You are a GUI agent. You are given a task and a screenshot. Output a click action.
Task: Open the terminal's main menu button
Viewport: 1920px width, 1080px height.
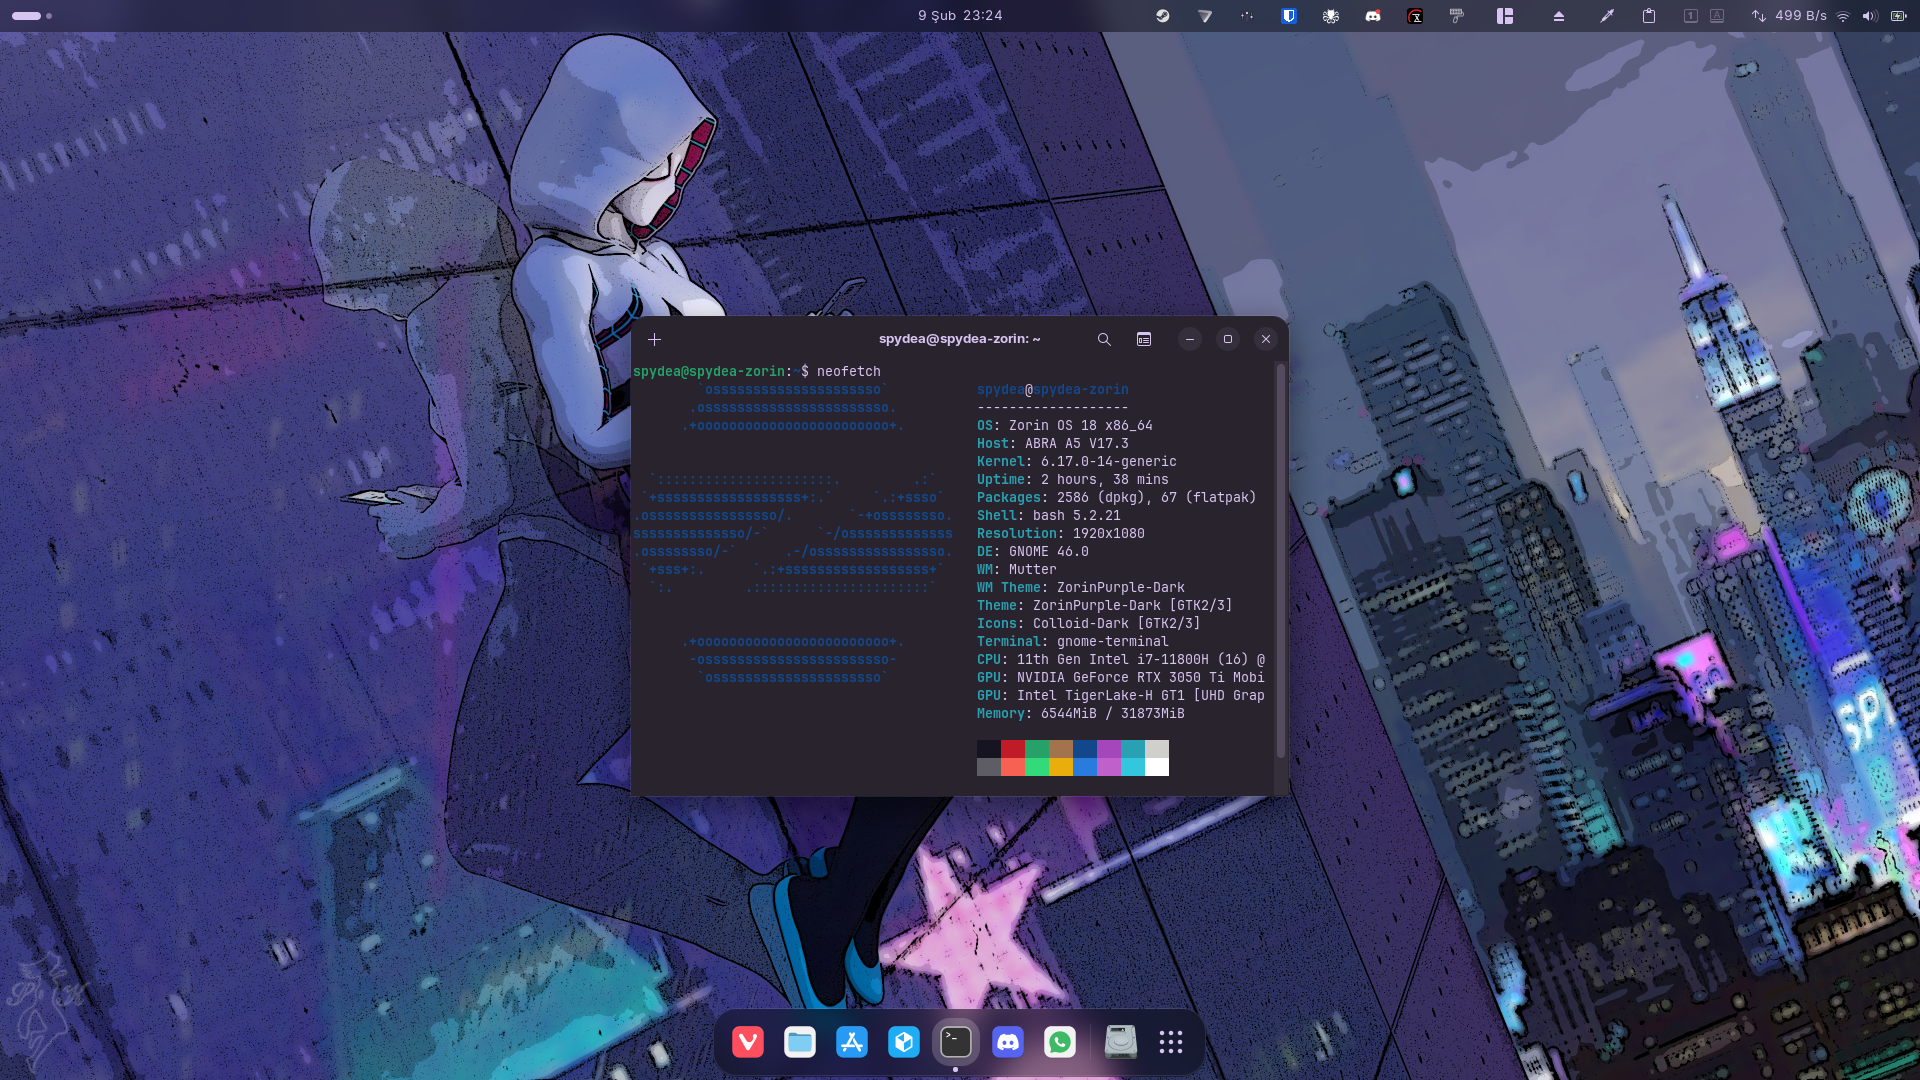point(1144,339)
